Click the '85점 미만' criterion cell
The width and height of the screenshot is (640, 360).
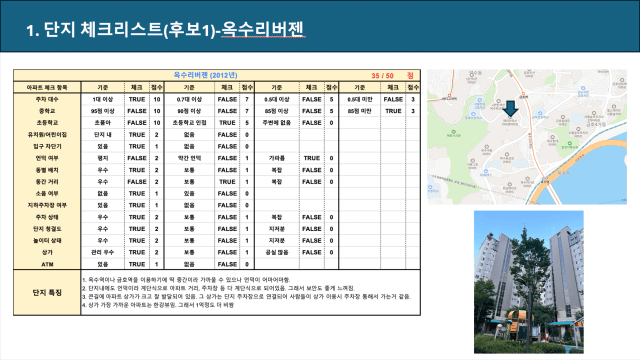click(x=360, y=111)
